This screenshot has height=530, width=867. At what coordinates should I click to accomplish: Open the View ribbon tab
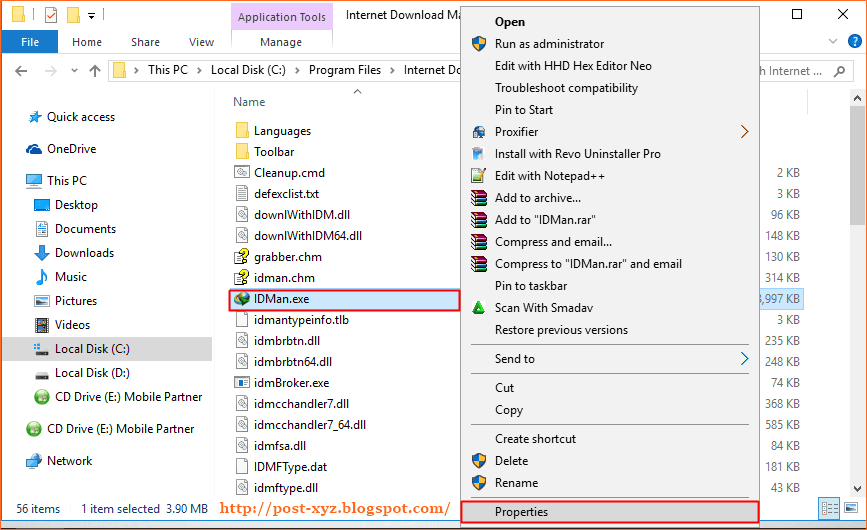(201, 42)
